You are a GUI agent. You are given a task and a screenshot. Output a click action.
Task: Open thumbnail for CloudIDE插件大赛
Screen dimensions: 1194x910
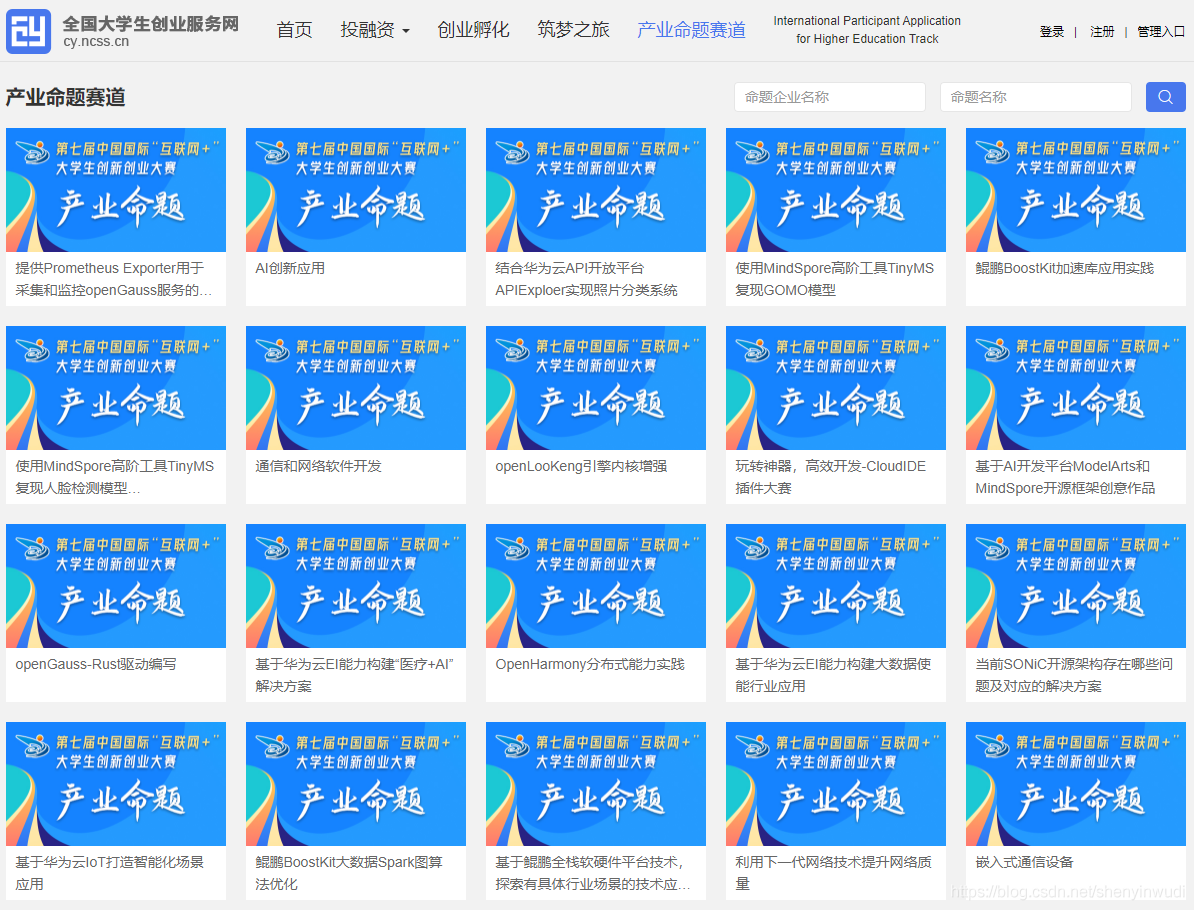835,388
